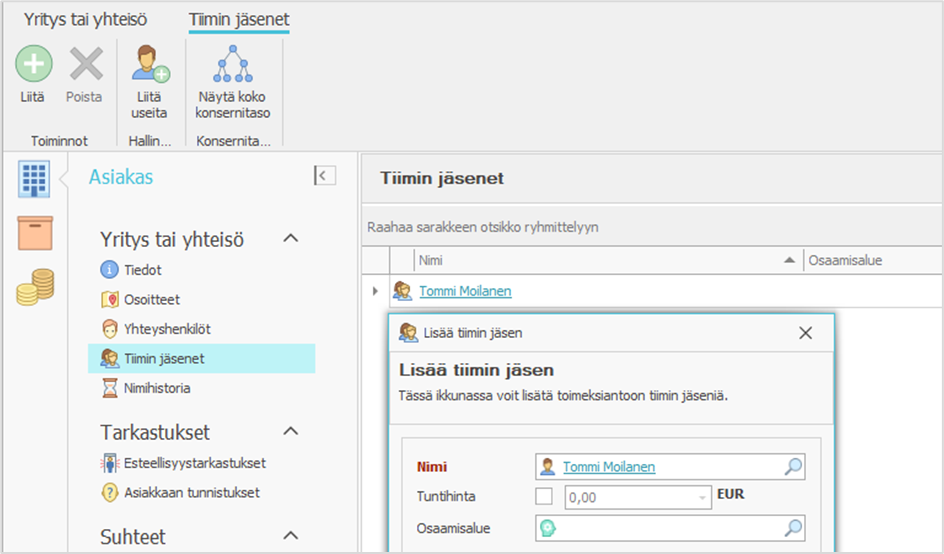Enable the Tuntihinta checkbox
The height and width of the screenshot is (554, 944).
(544, 497)
